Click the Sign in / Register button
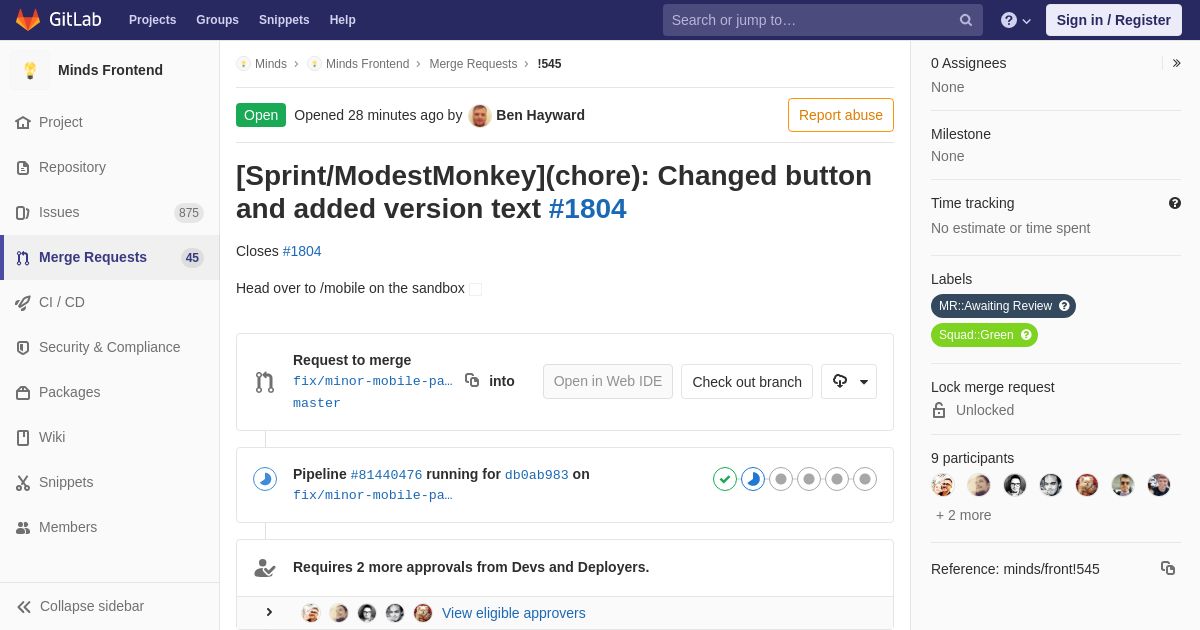 point(1113,20)
